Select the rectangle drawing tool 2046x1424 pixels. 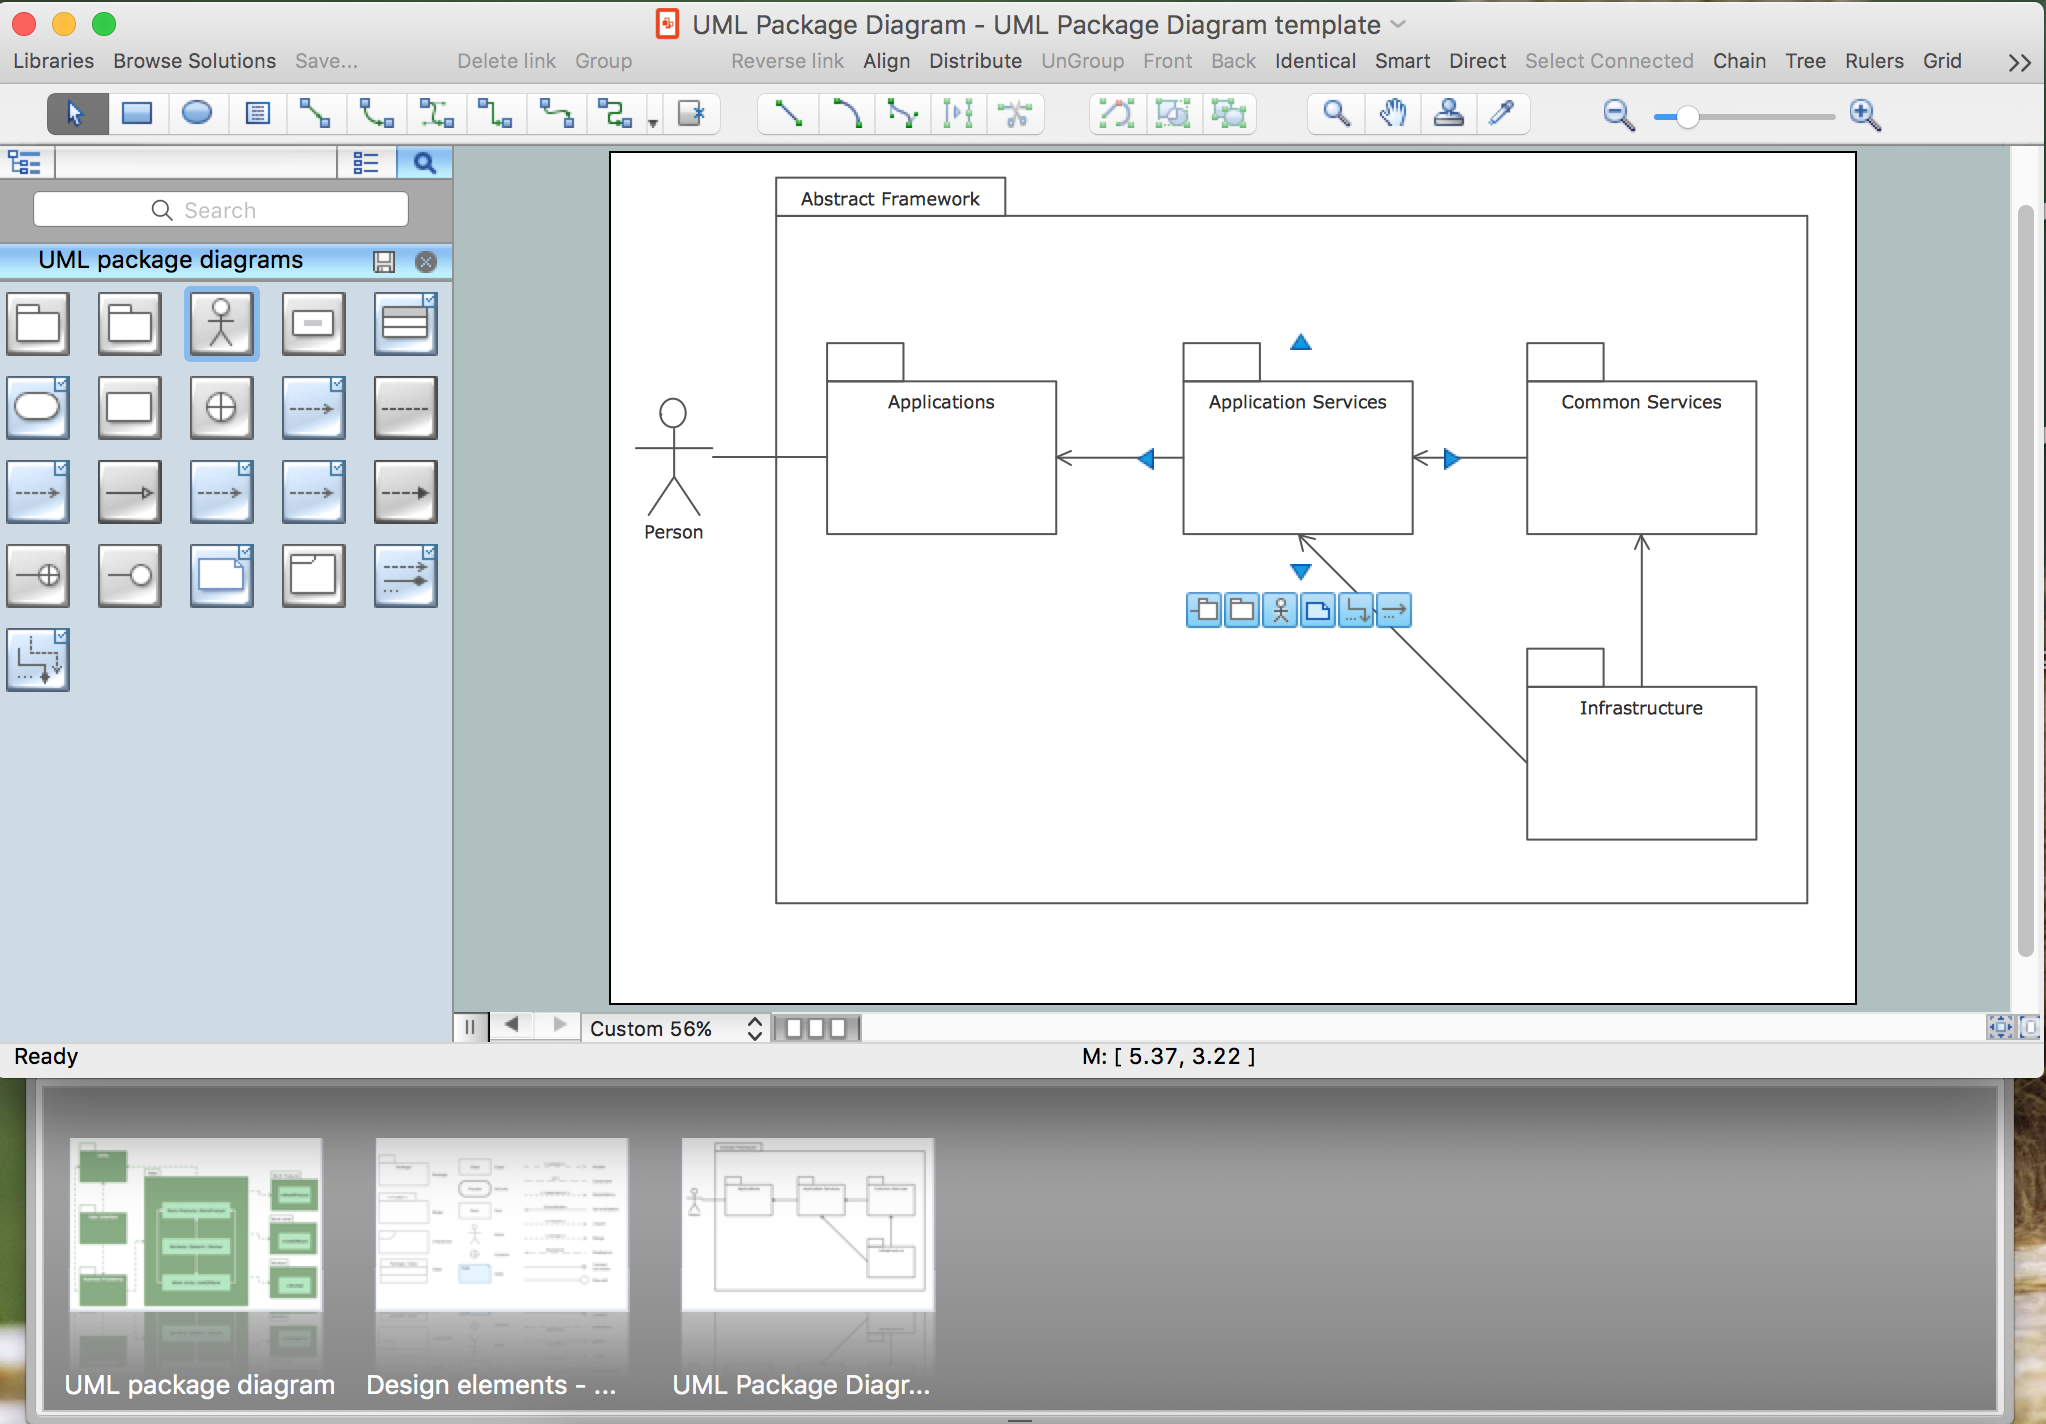coord(137,114)
